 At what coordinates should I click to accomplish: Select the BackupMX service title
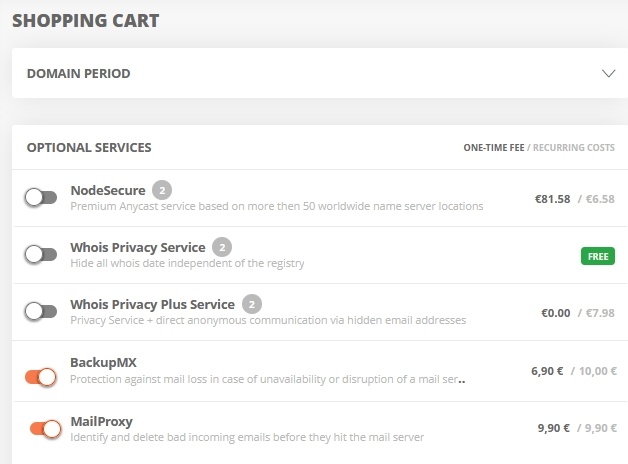[103, 363]
